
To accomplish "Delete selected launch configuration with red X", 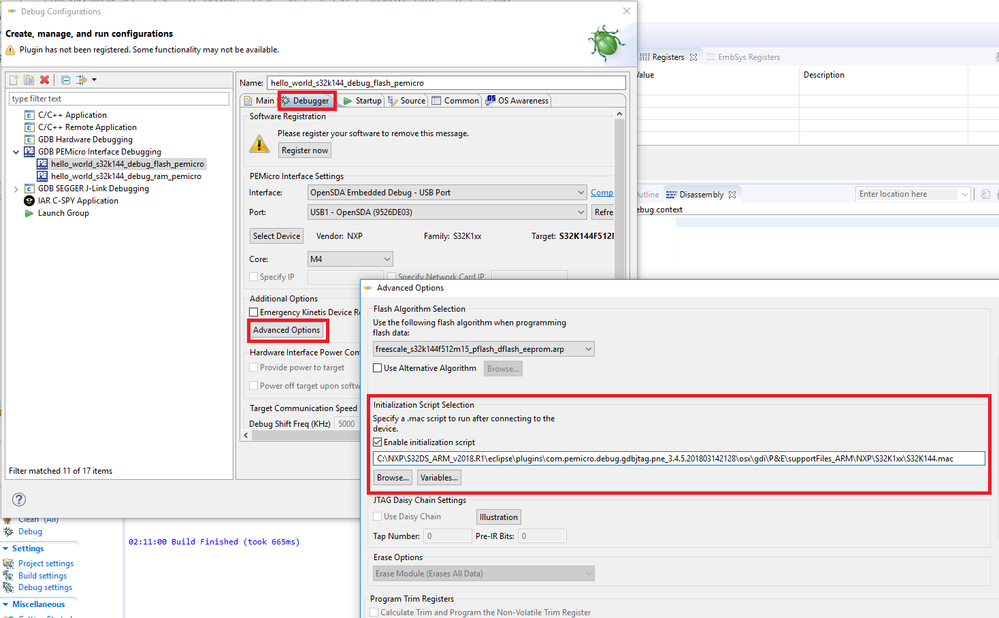I will [45, 80].
